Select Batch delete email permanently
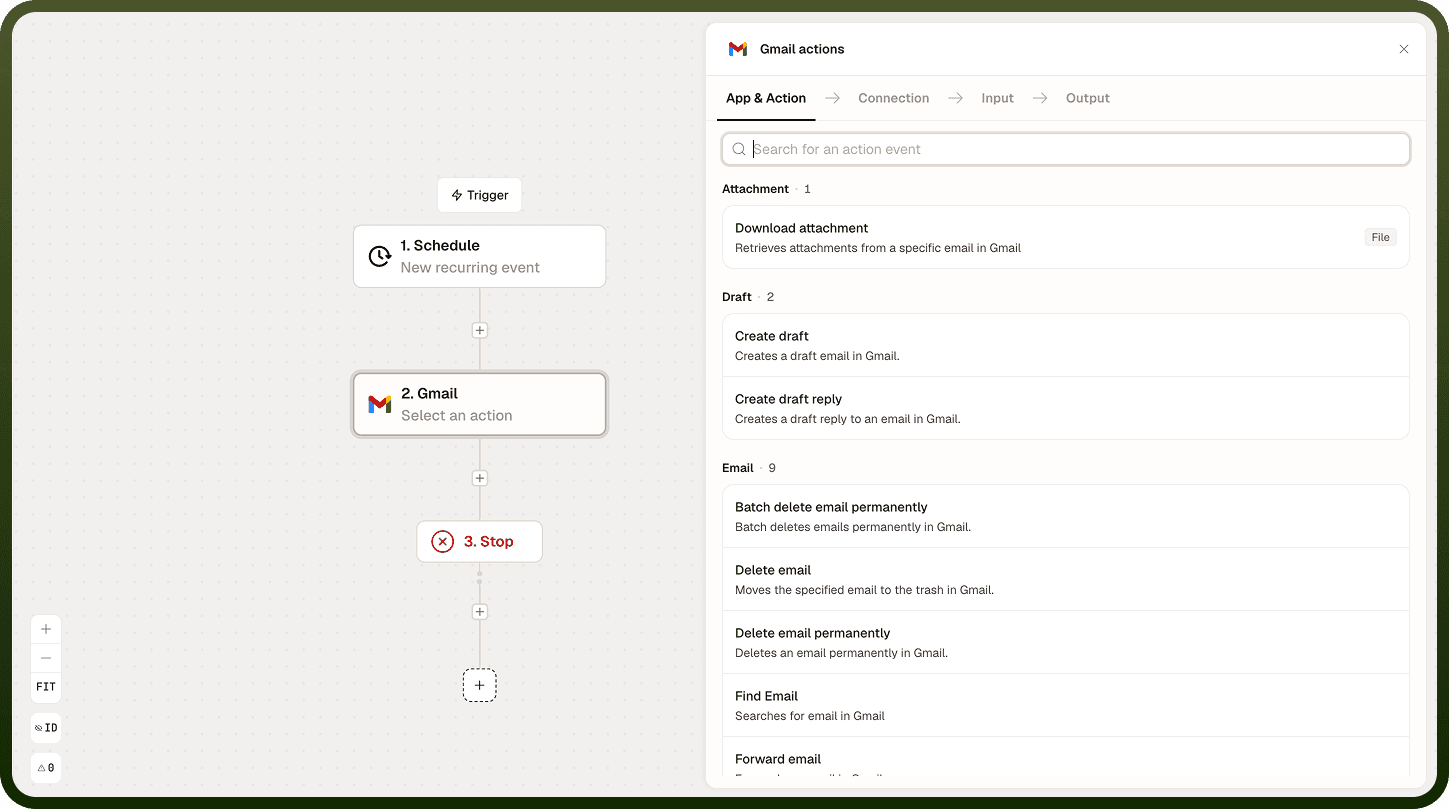 point(1066,516)
